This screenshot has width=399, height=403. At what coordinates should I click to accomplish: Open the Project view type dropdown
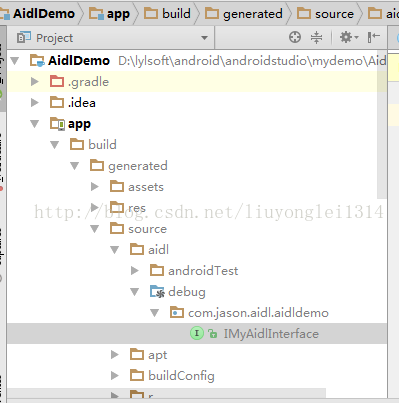(x=204, y=38)
